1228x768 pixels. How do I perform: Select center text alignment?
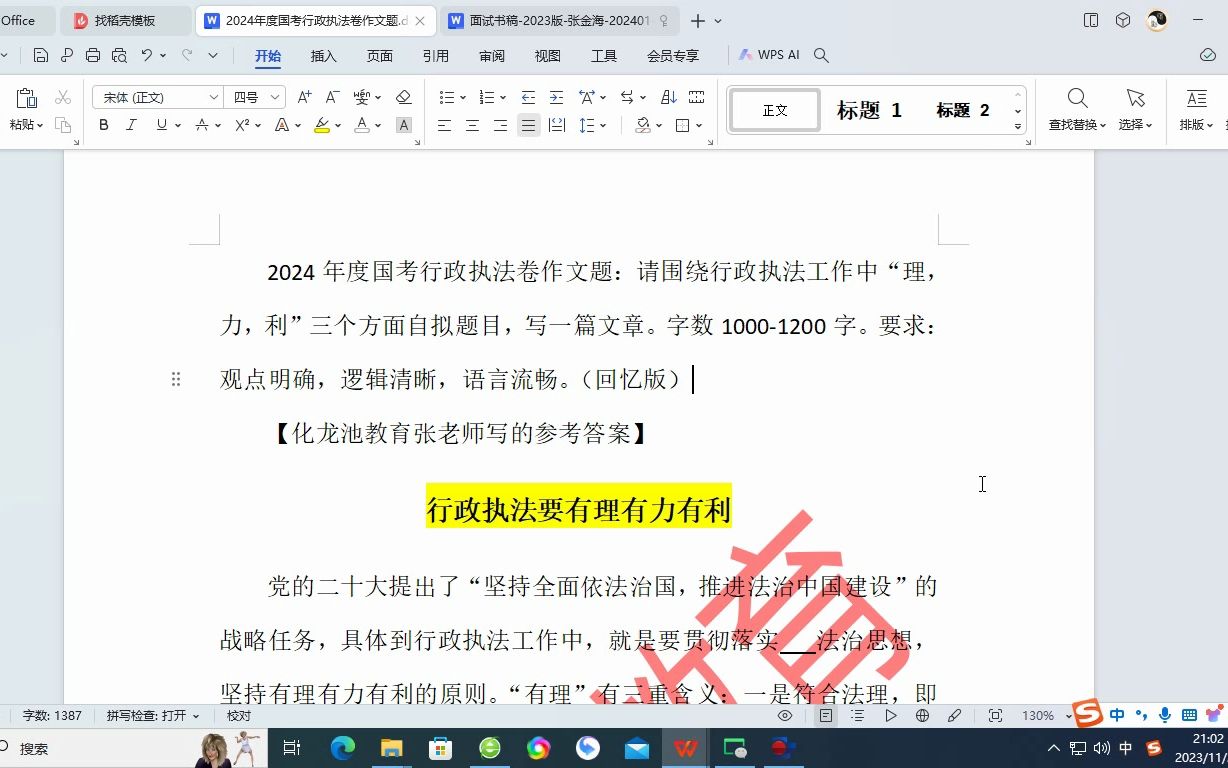click(471, 125)
